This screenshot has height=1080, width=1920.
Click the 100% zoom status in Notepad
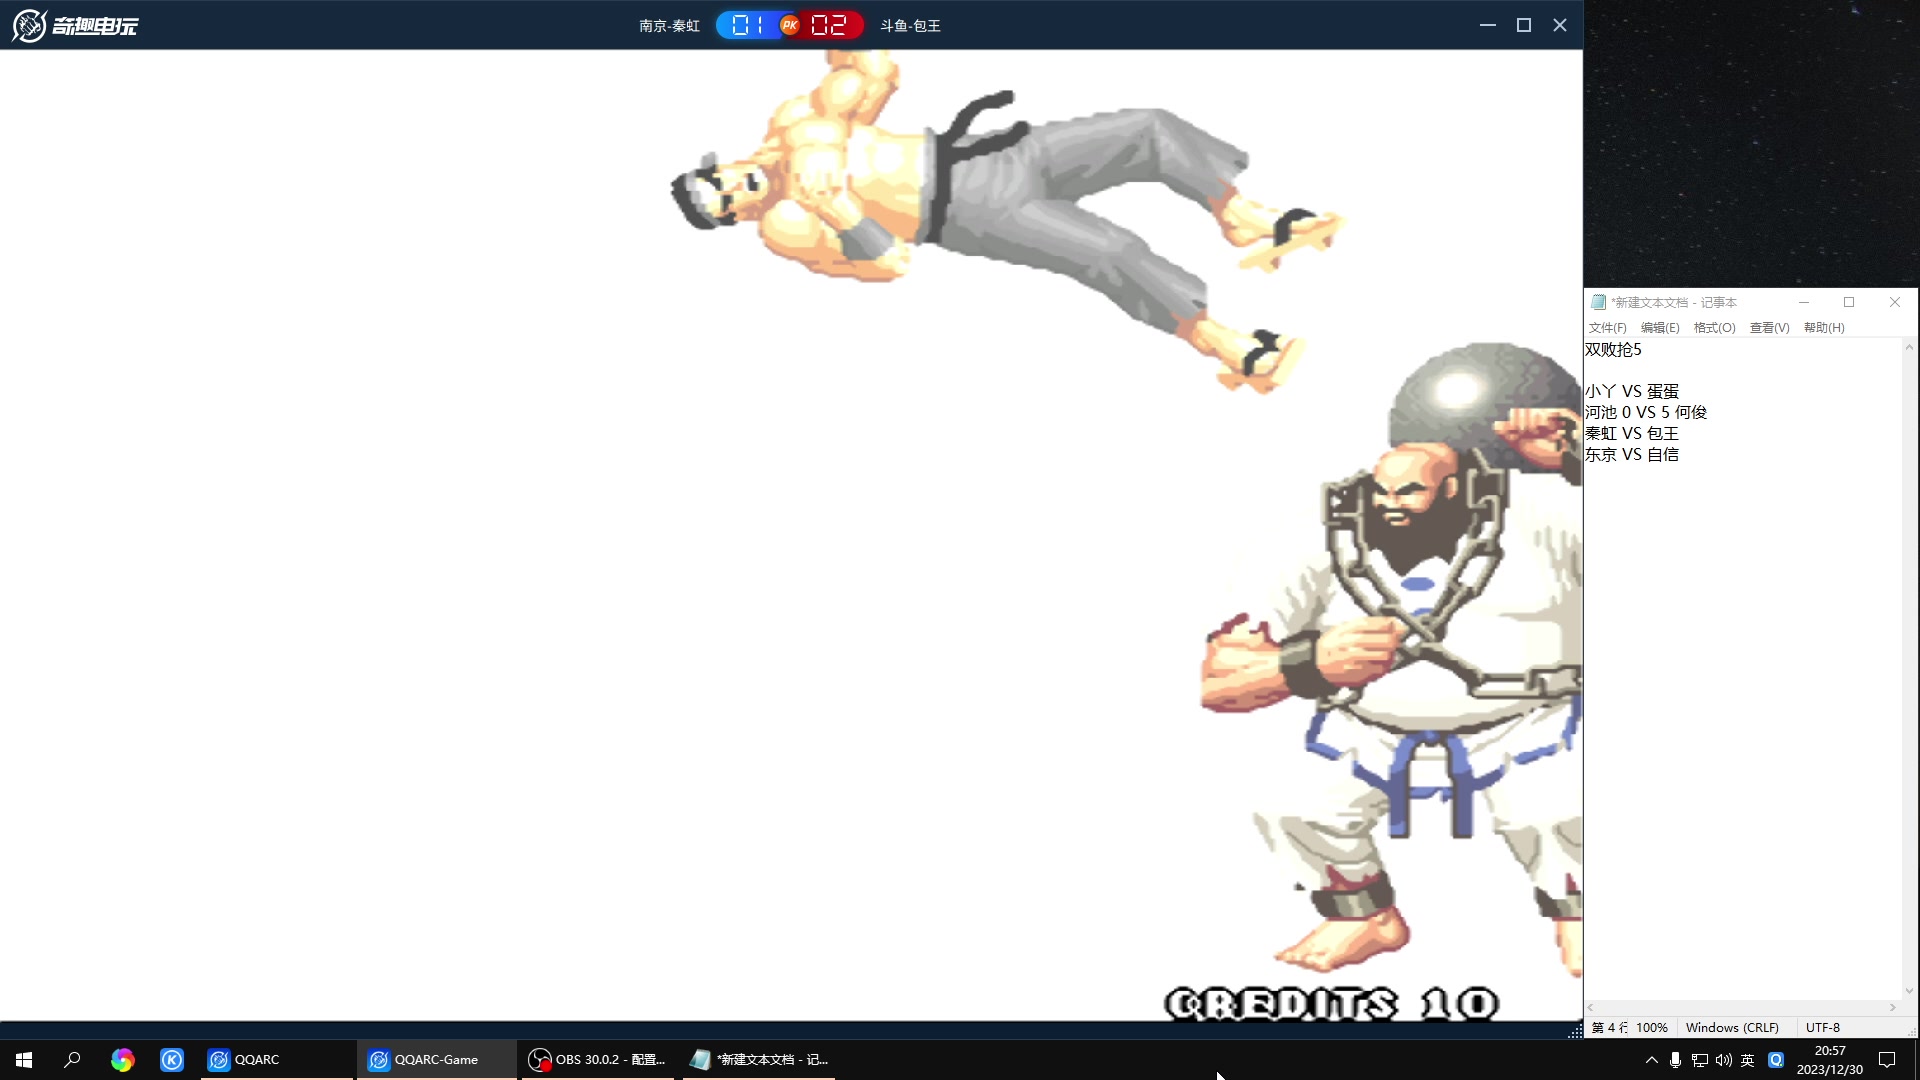click(x=1652, y=1028)
